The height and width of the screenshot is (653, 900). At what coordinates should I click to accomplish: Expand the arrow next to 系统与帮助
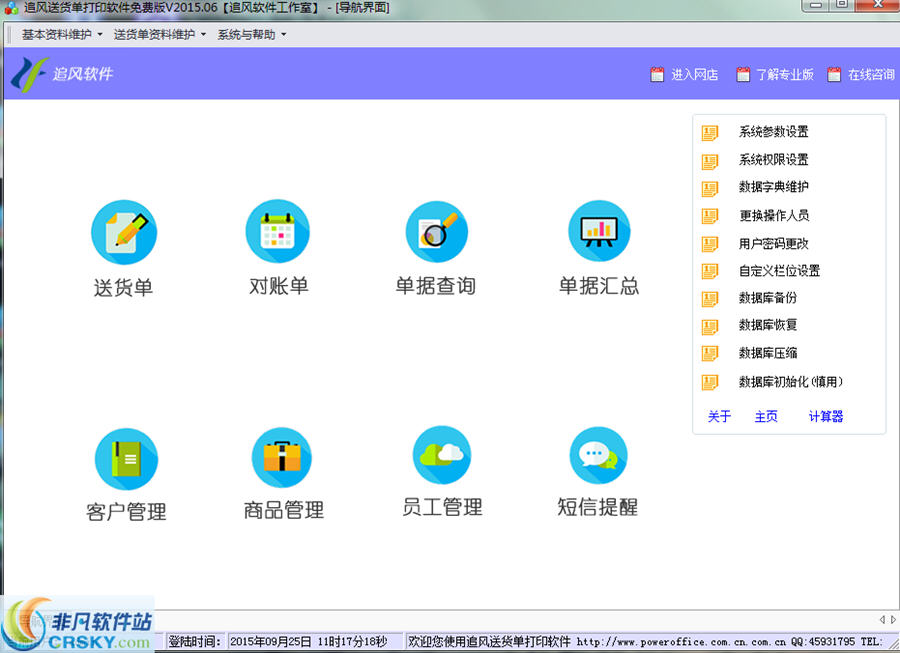tap(284, 34)
